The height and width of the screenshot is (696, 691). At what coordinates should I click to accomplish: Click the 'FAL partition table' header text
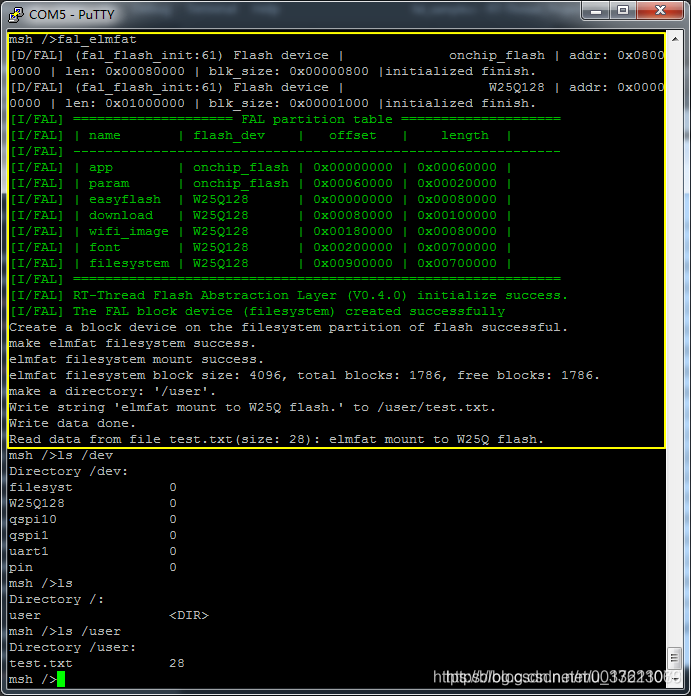click(x=317, y=119)
